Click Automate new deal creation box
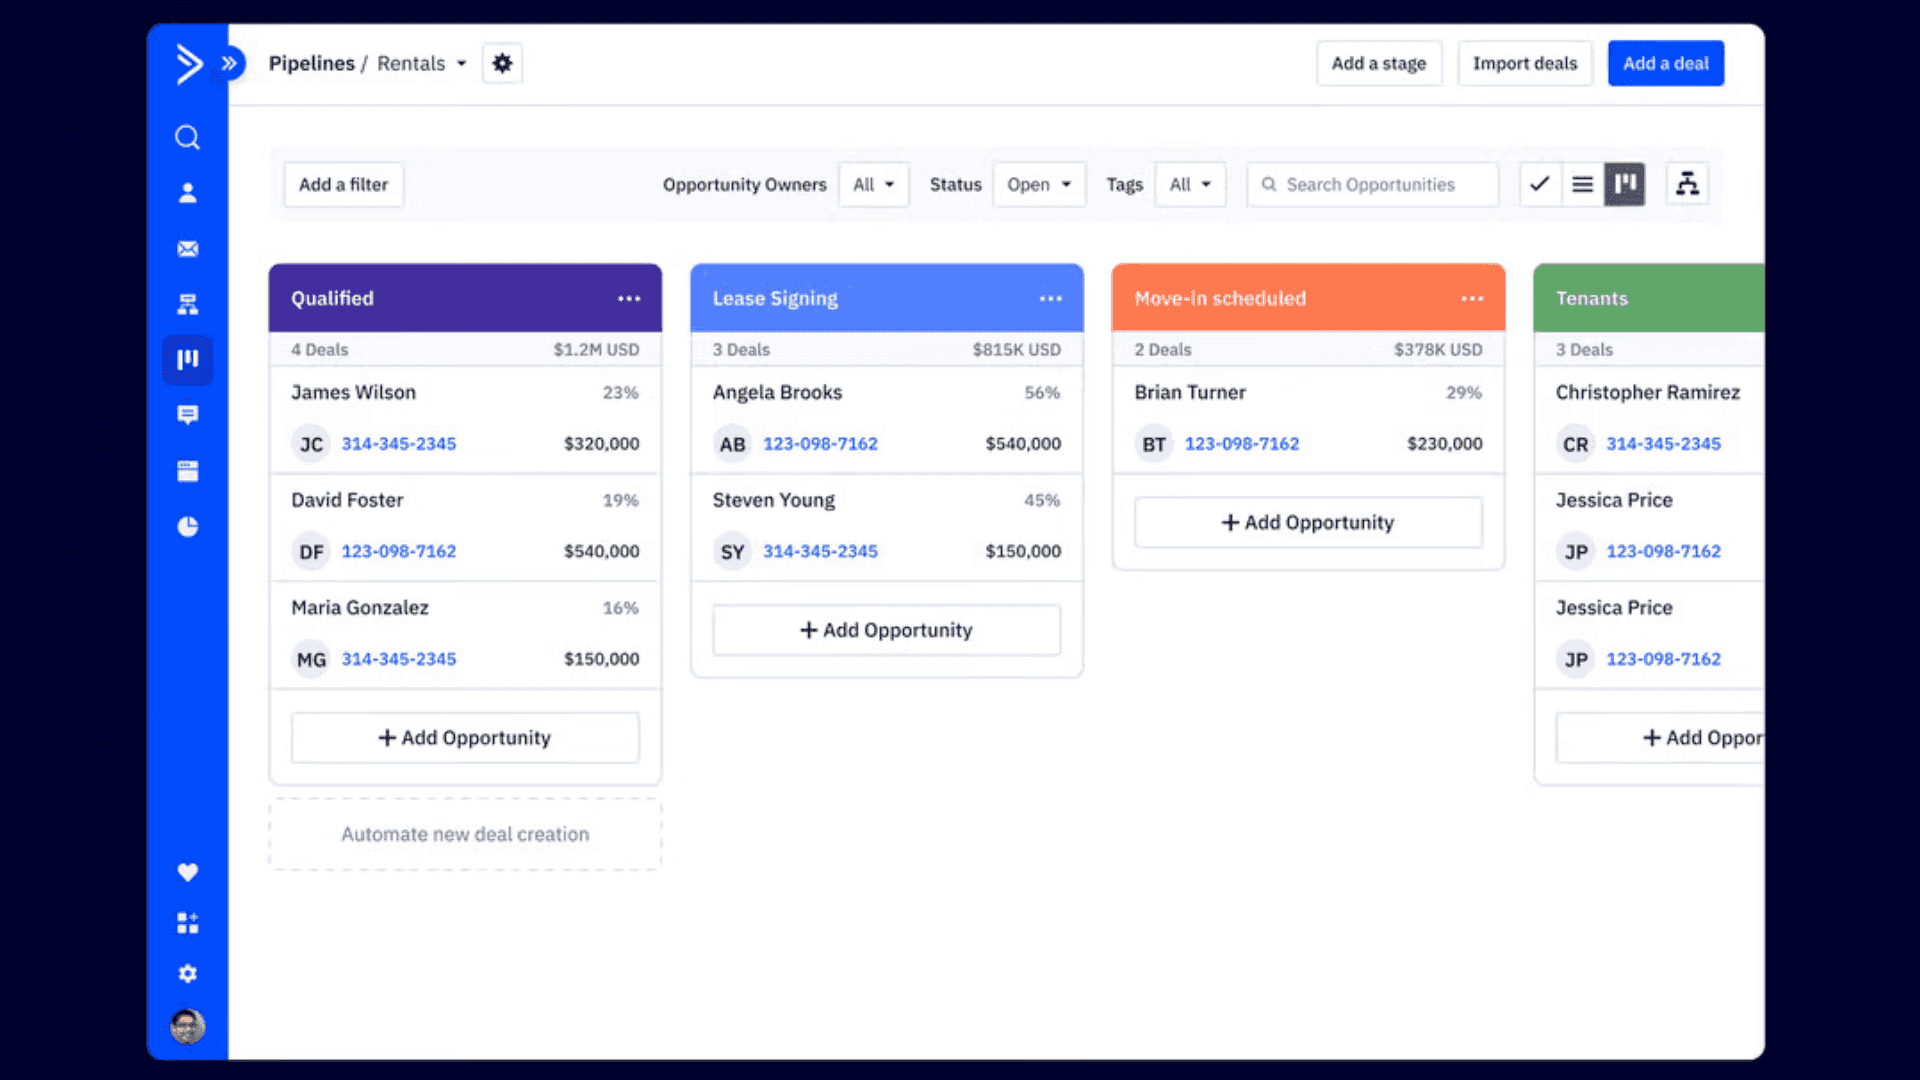Screen dimensions: 1920x1080 (x=465, y=834)
